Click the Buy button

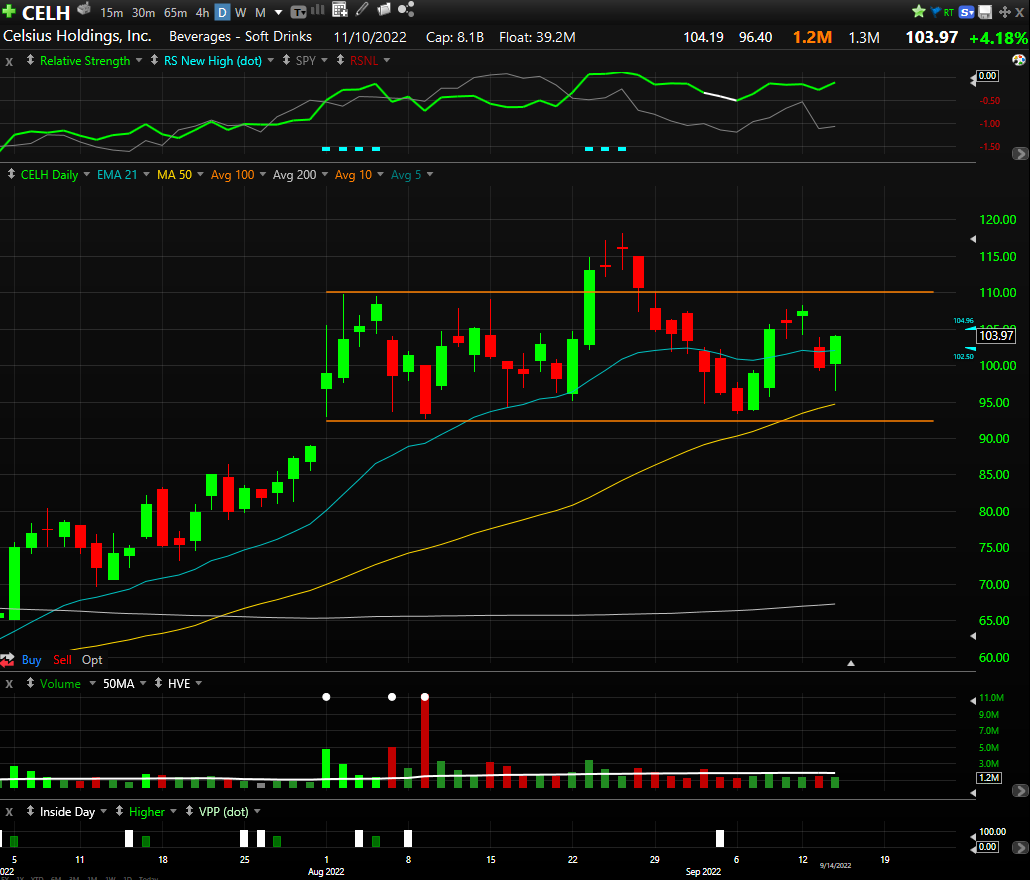pos(32,660)
